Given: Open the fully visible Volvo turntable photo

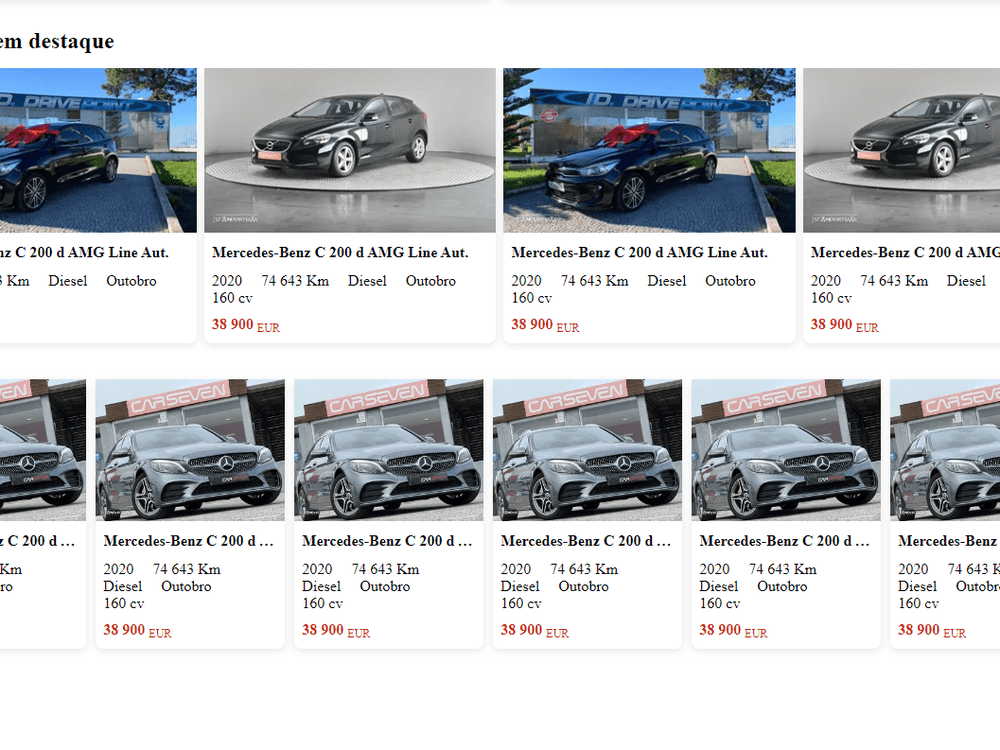Looking at the screenshot, I should [349, 150].
